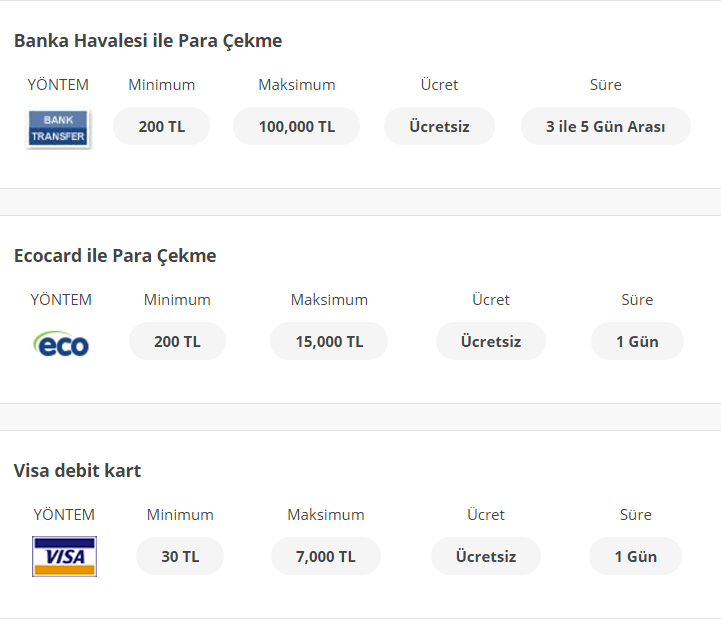Click the Visa 1 Gün duration pill

pos(635,557)
